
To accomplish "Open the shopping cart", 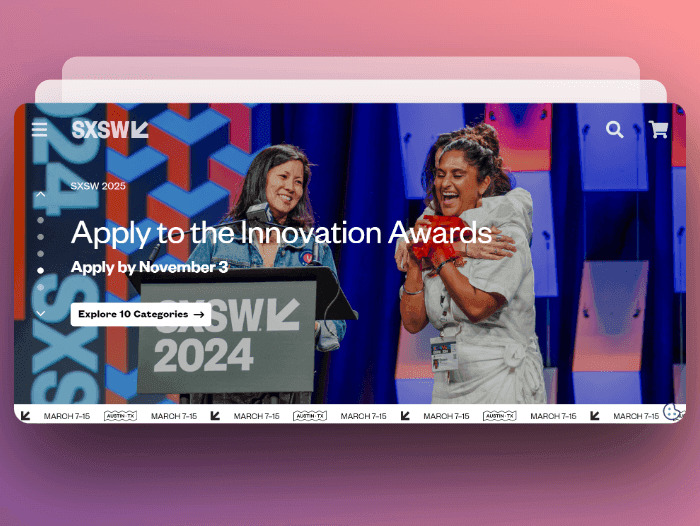I will [x=658, y=129].
